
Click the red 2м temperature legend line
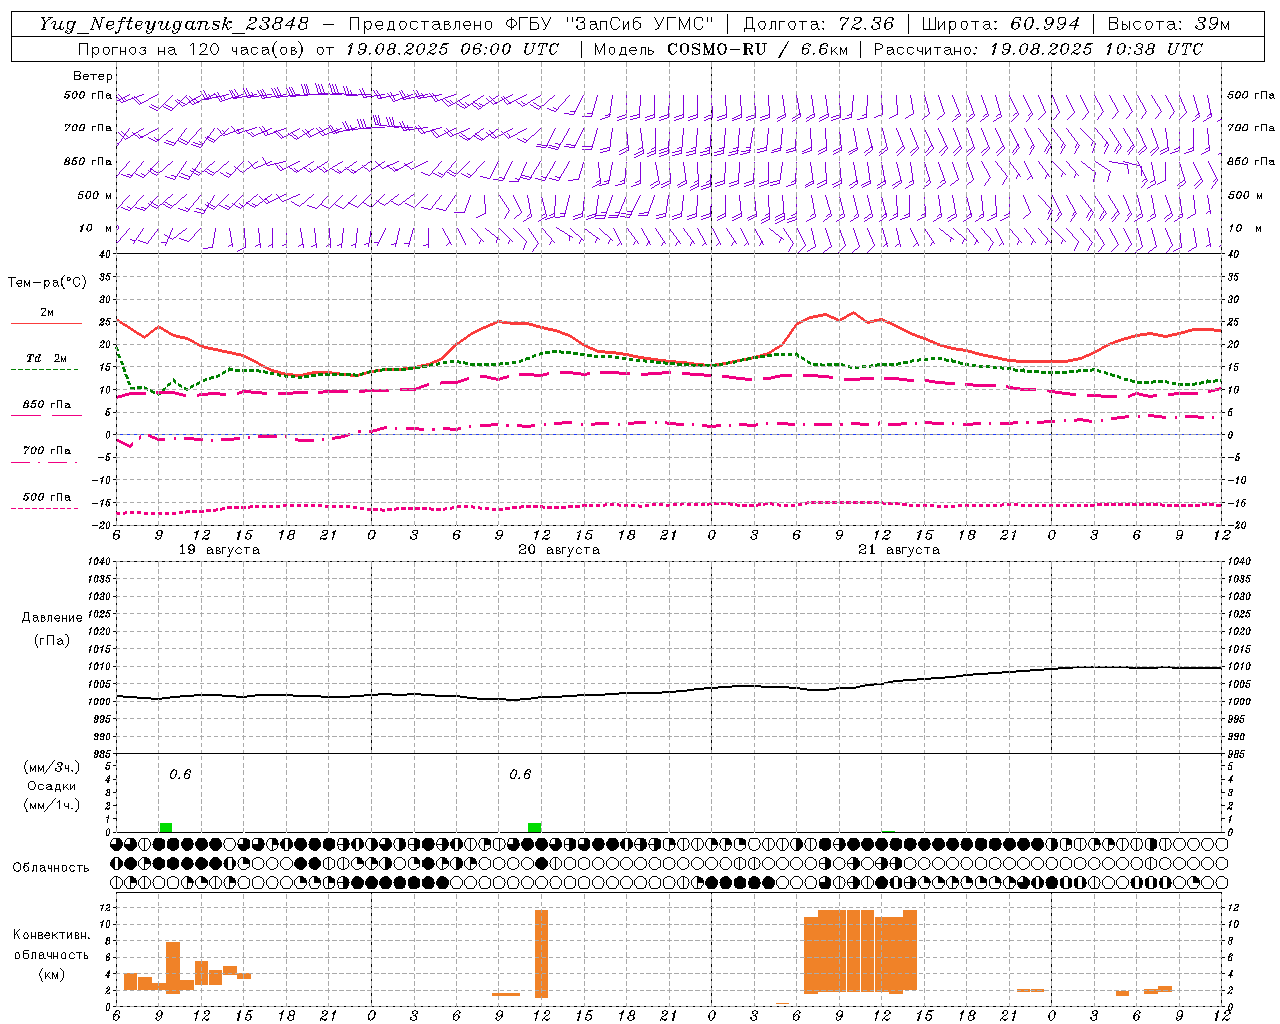(x=46, y=323)
